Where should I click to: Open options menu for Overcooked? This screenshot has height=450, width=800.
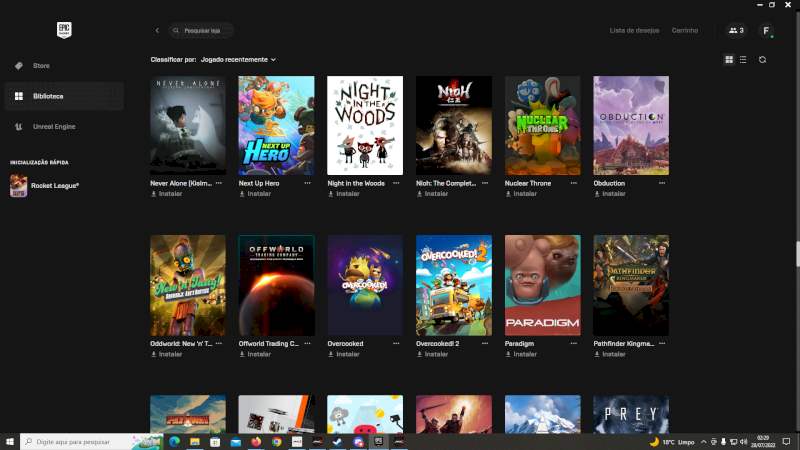pos(396,344)
